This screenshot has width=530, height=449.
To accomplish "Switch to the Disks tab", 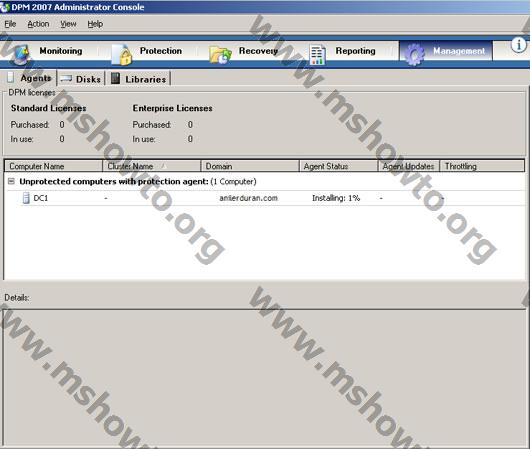I will (81, 79).
